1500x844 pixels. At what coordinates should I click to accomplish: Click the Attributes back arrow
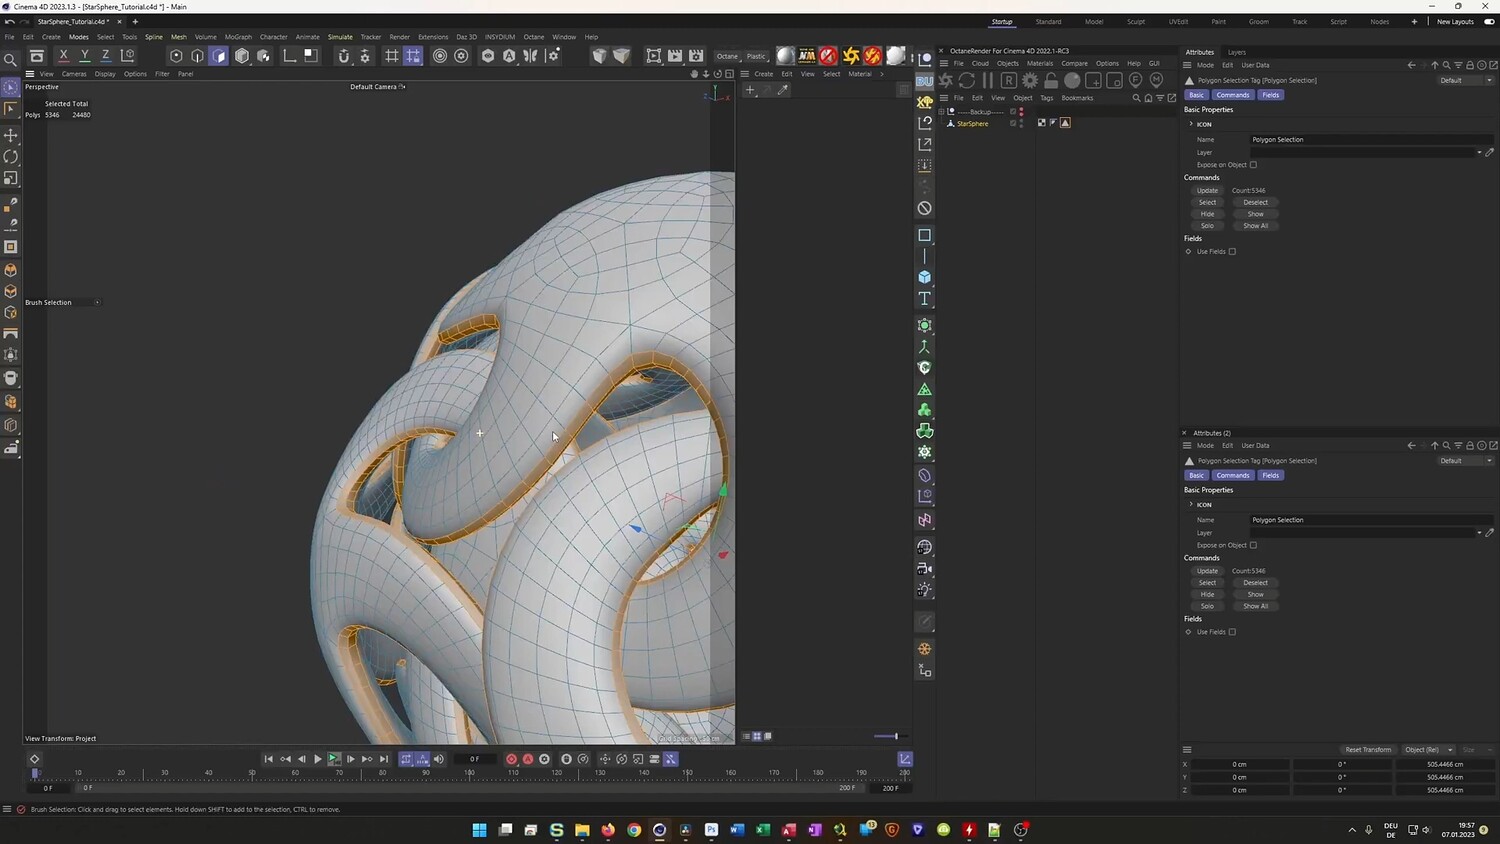[x=1411, y=65]
